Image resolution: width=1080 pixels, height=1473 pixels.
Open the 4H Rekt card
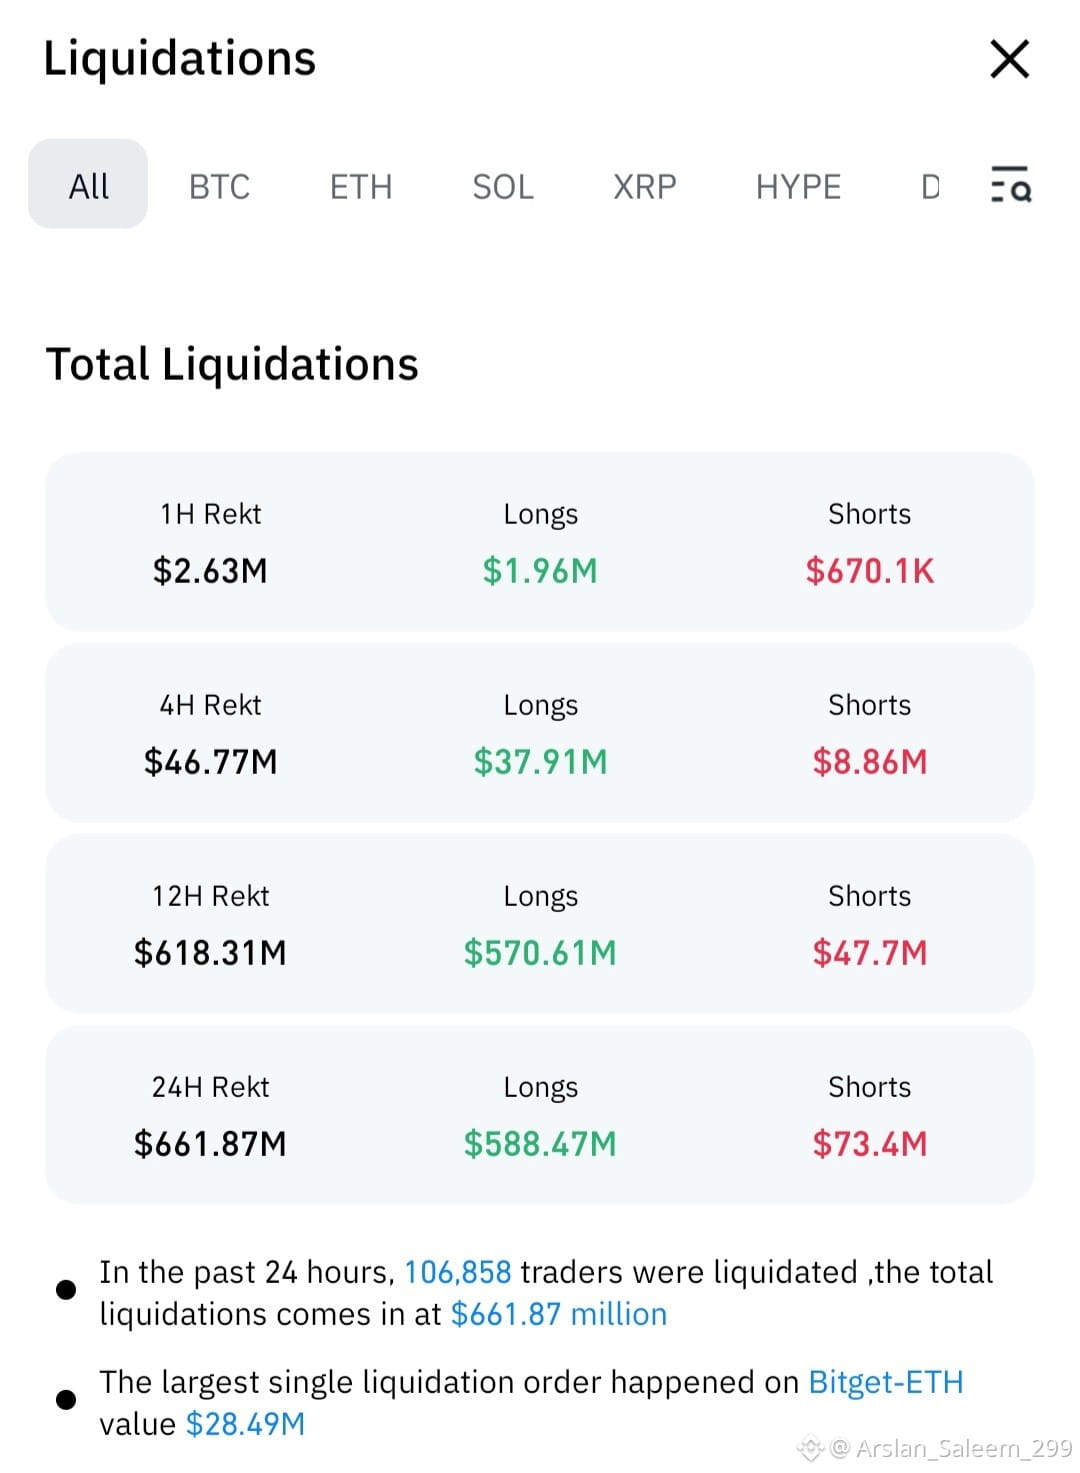(x=540, y=733)
